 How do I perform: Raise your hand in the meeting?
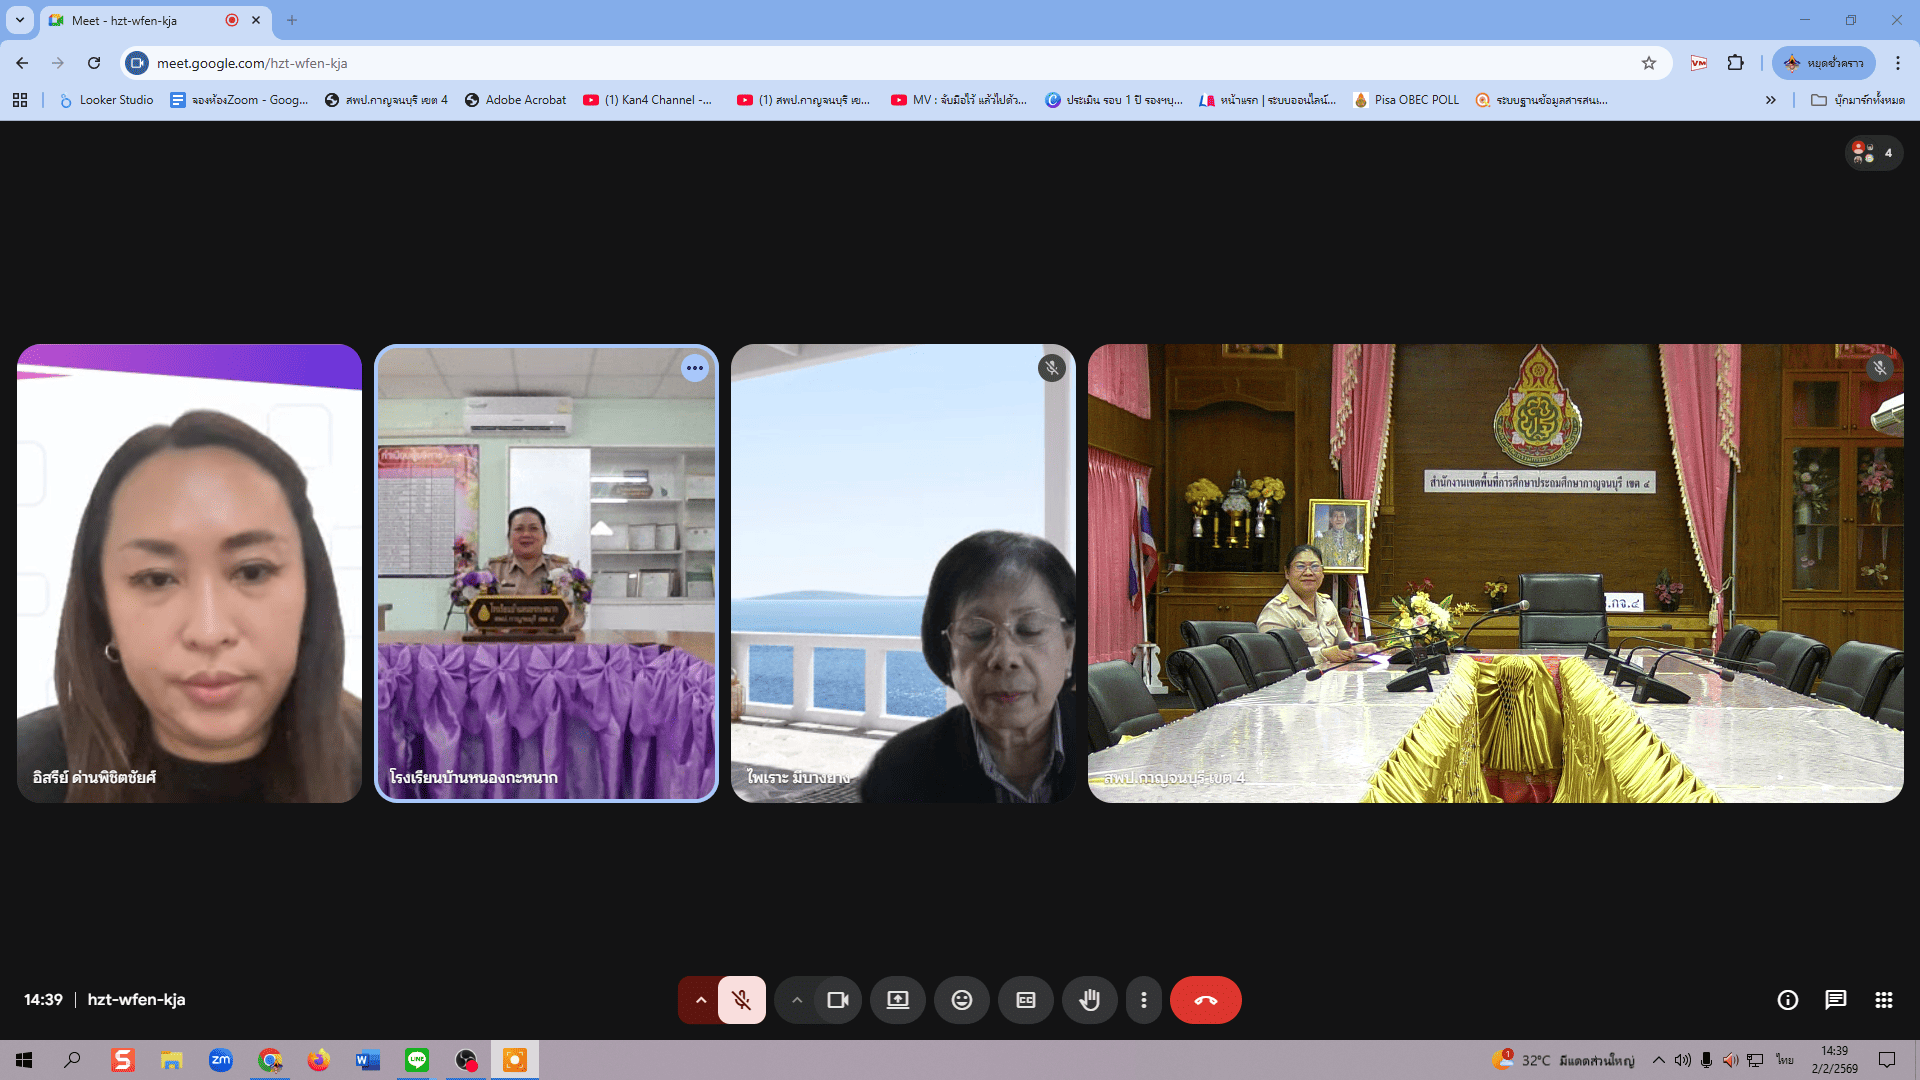click(1089, 1000)
